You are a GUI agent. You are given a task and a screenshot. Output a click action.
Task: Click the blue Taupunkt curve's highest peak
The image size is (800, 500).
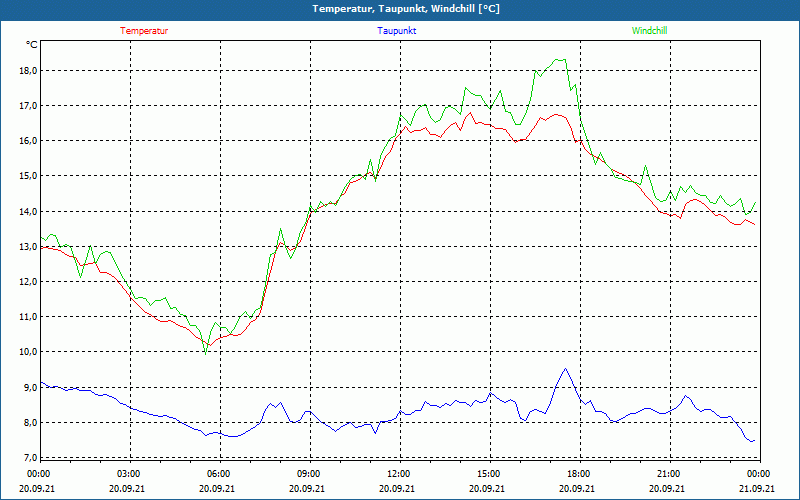pos(566,369)
